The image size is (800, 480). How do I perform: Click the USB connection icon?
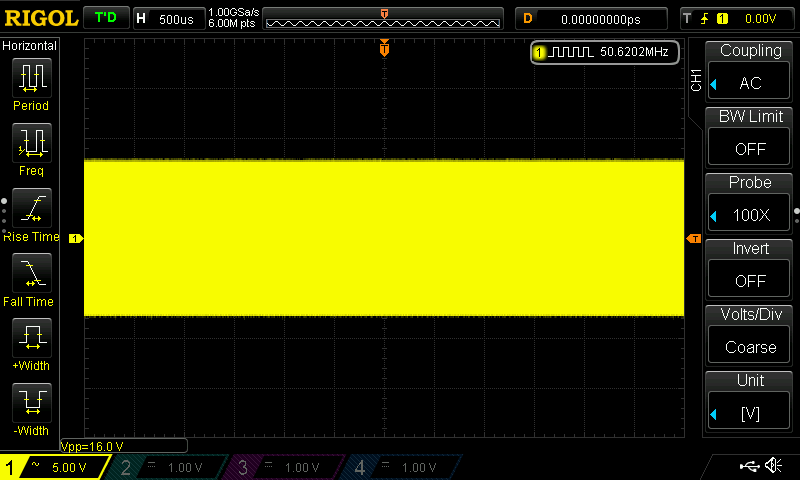[x=749, y=466]
